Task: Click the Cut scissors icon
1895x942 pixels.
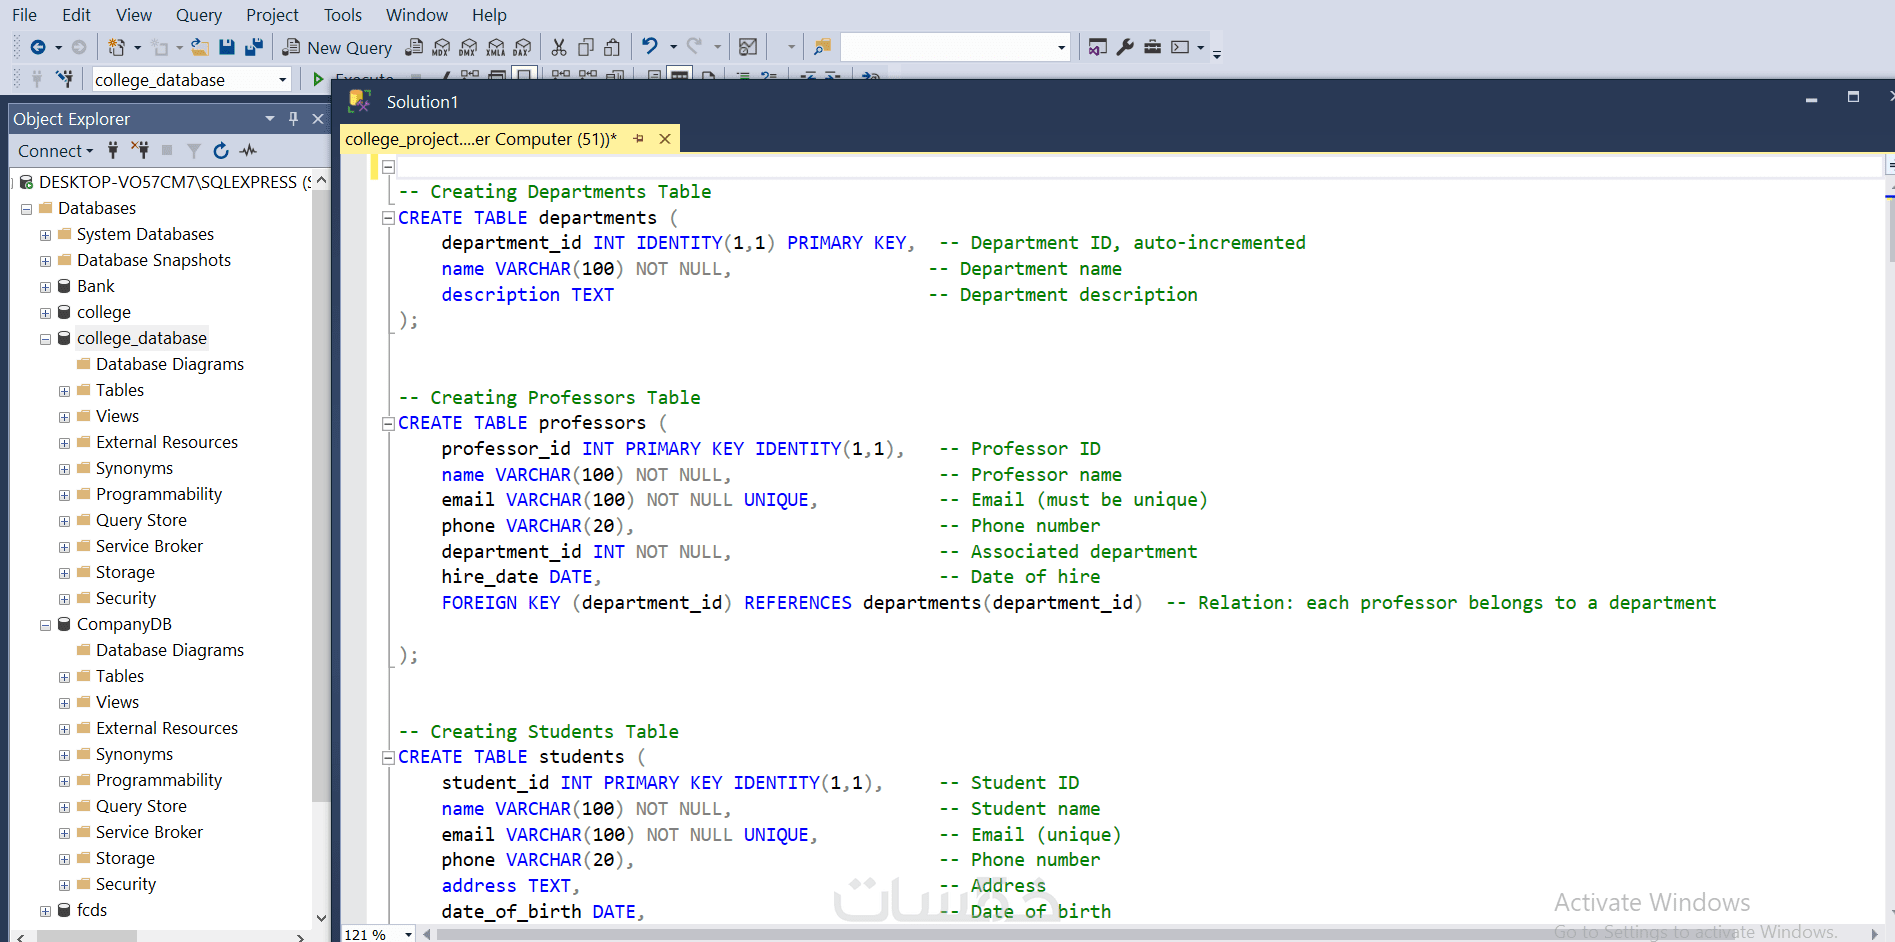Action: click(x=559, y=47)
